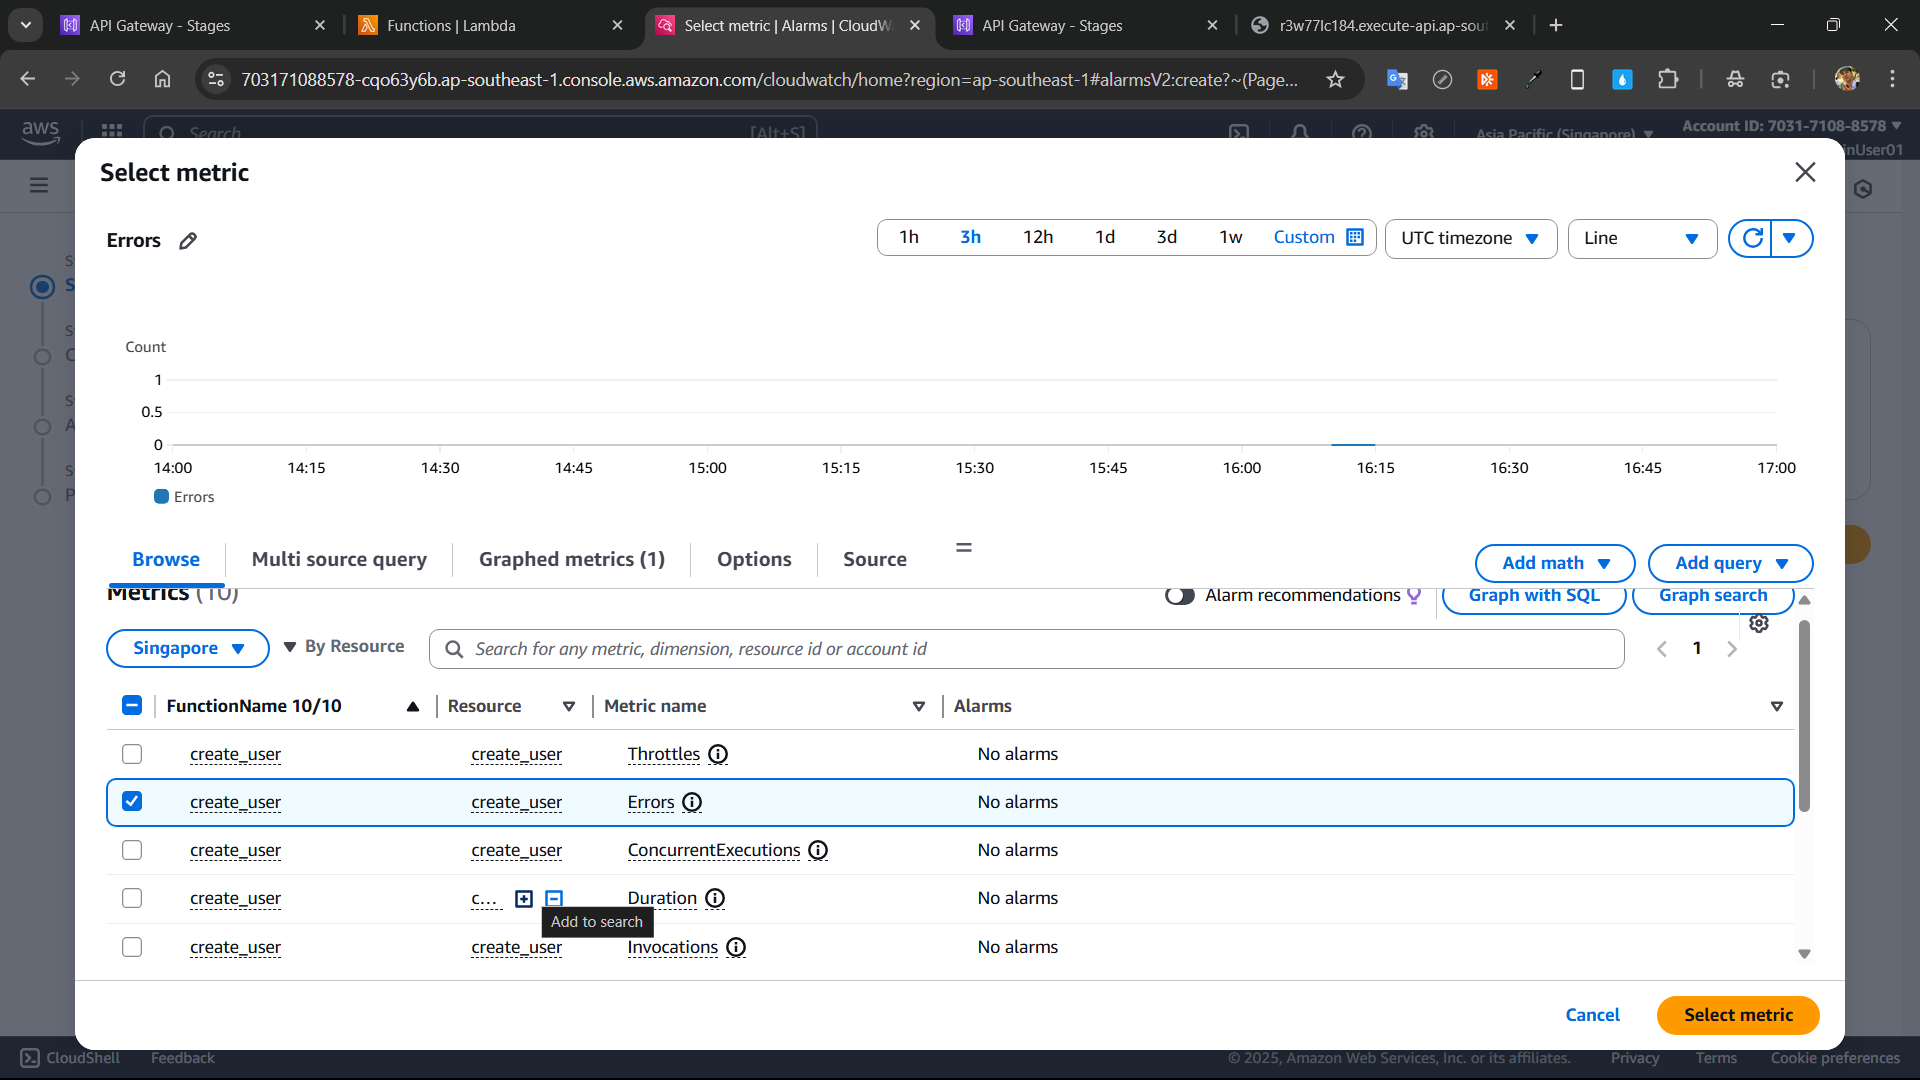This screenshot has height=1080, width=1920.
Task: Bookmark this page with the star icon
Action: [x=1335, y=80]
